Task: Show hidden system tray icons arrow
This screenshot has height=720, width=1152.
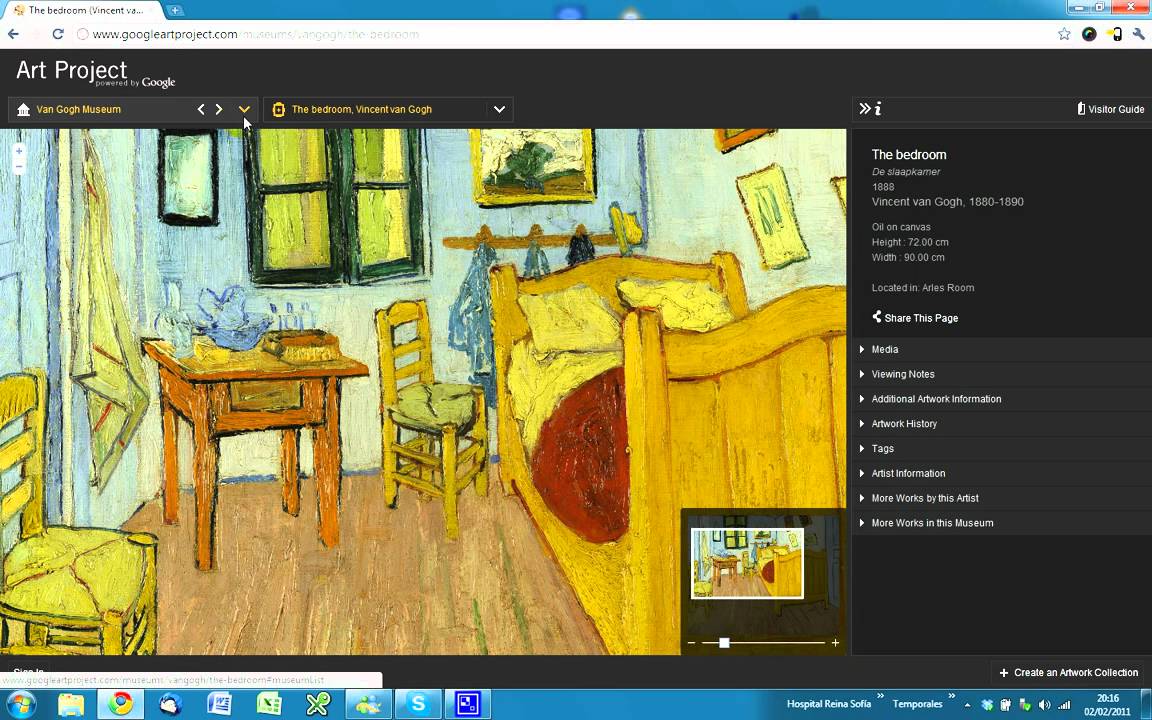Action: coord(968,705)
